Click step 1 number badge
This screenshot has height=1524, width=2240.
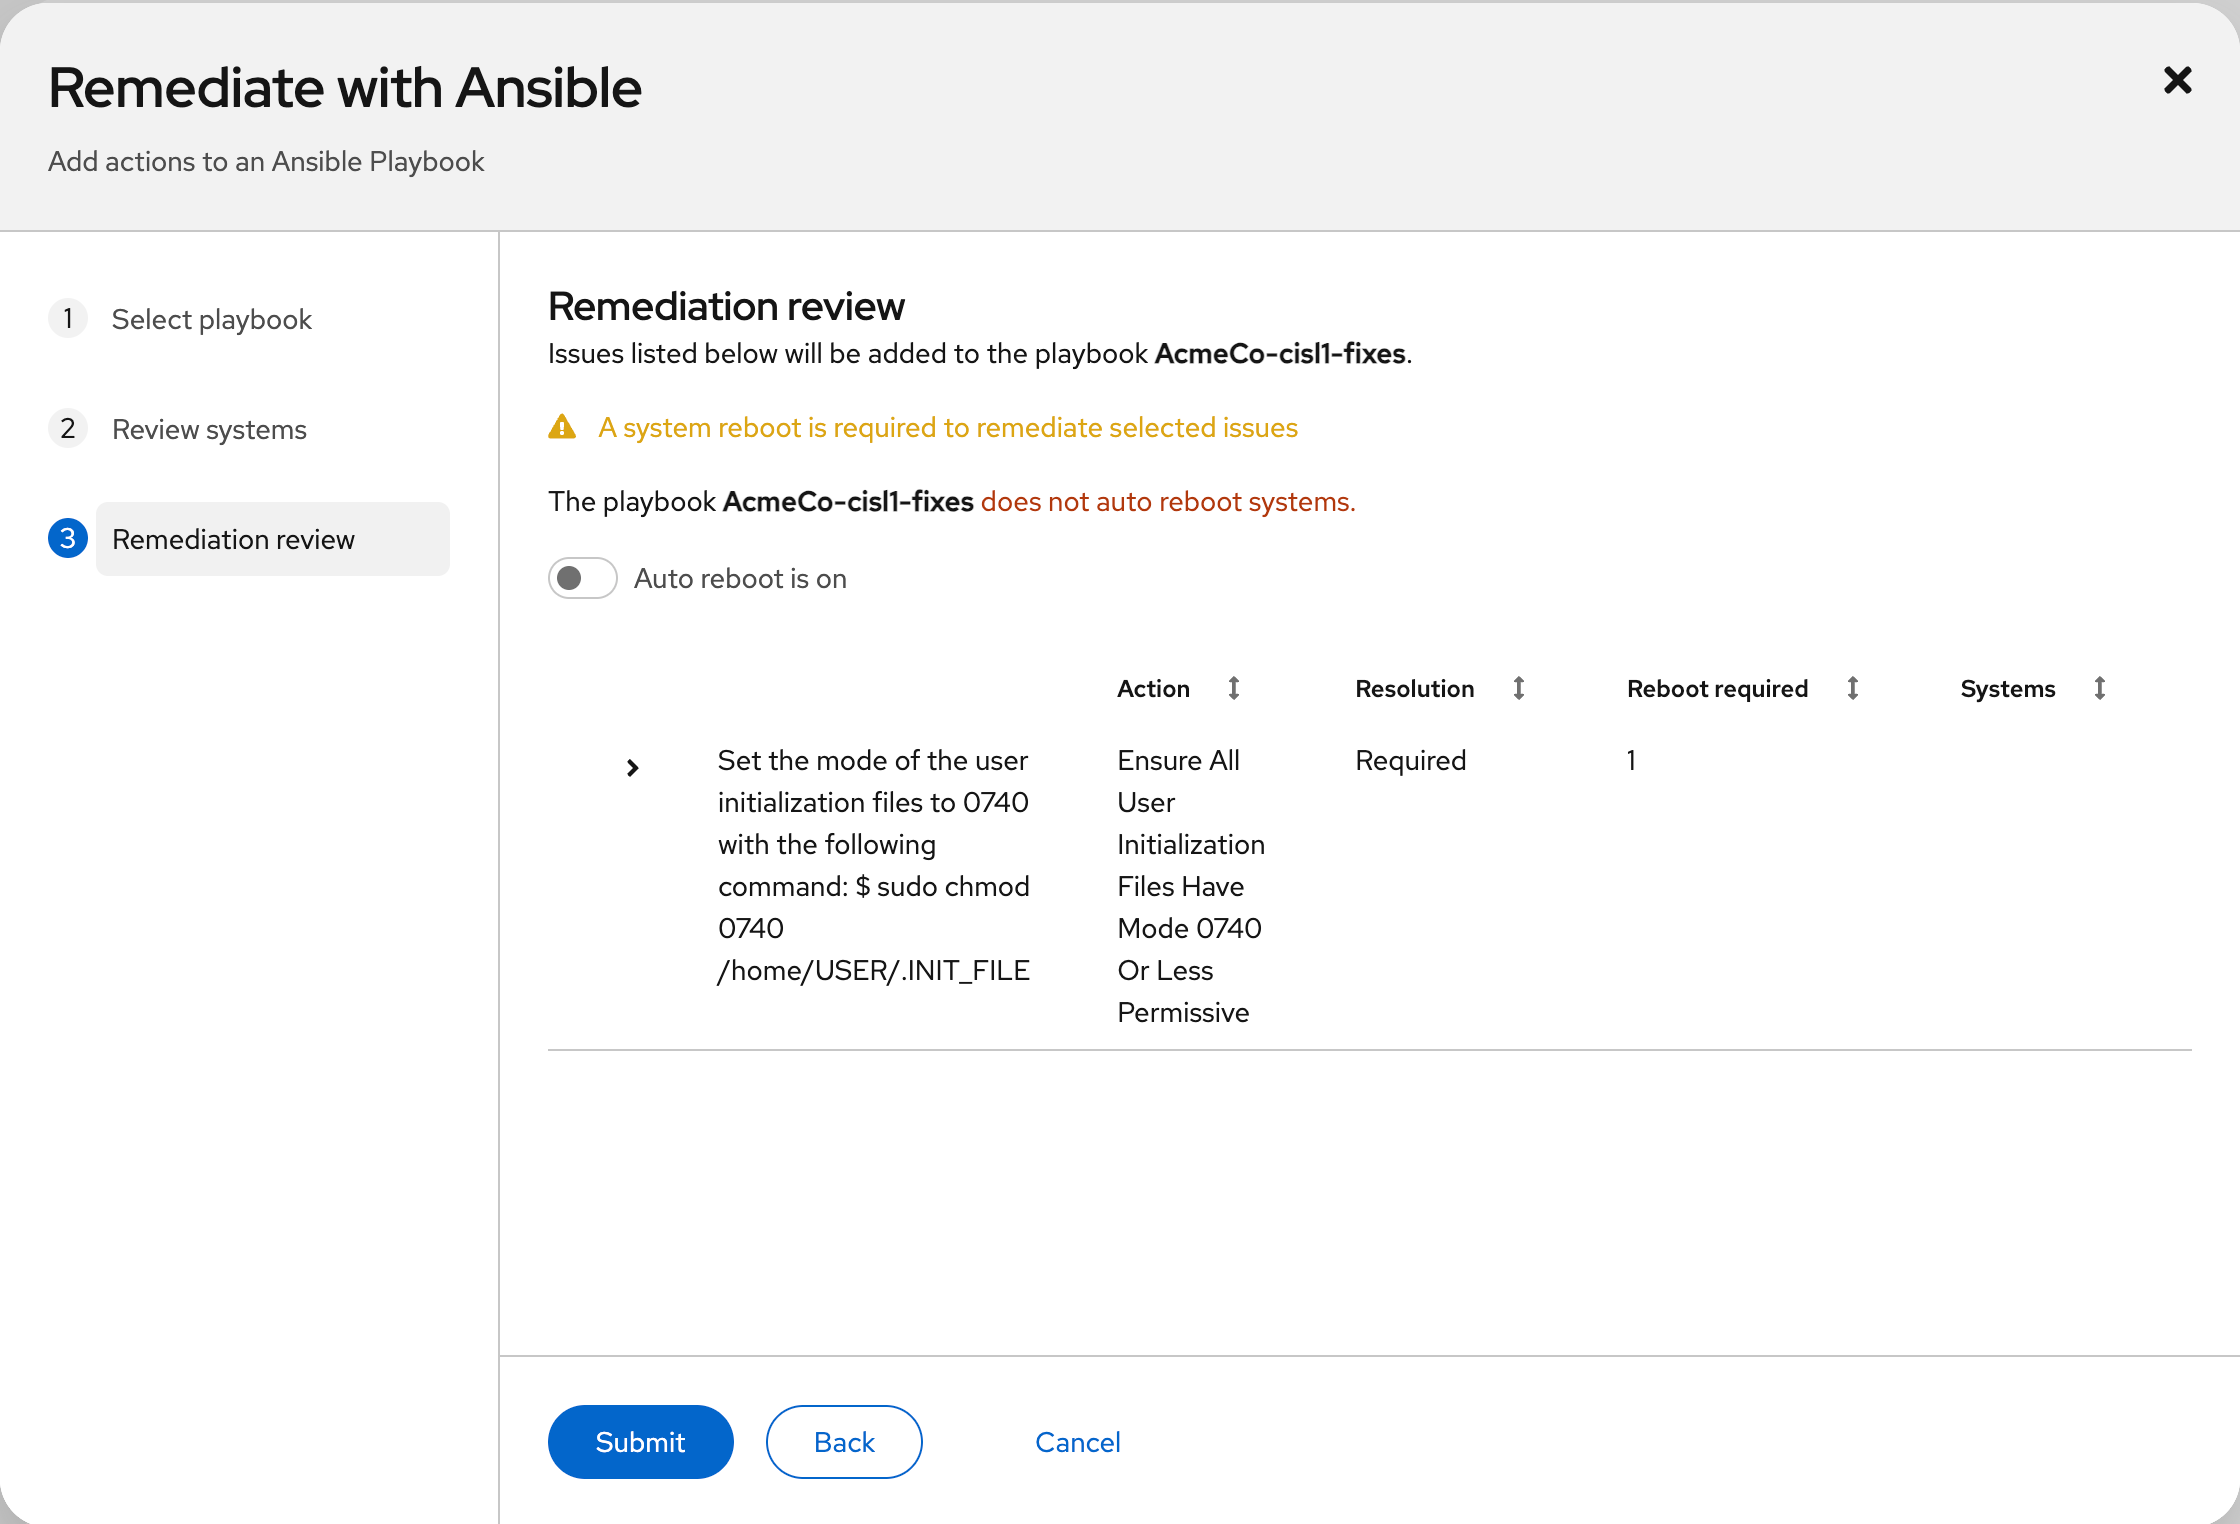tap(68, 319)
